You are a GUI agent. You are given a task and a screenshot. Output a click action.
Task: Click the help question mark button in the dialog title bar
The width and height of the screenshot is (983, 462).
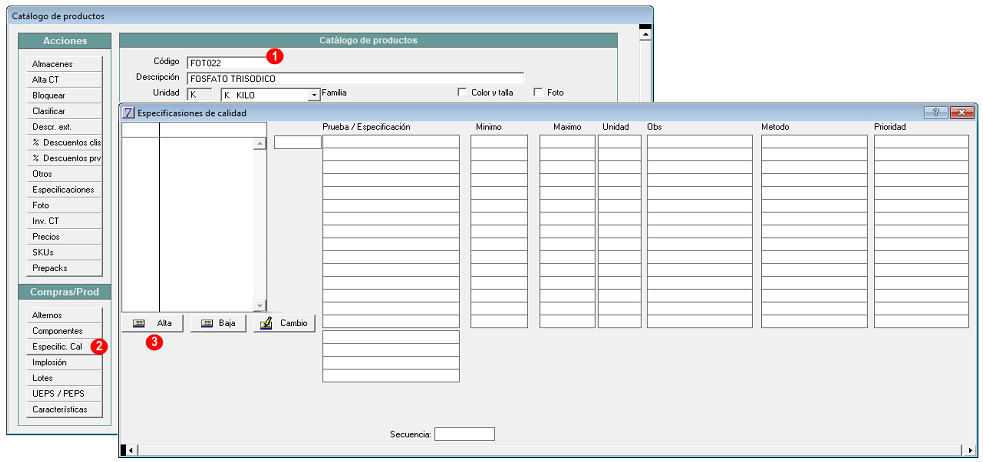(936, 113)
